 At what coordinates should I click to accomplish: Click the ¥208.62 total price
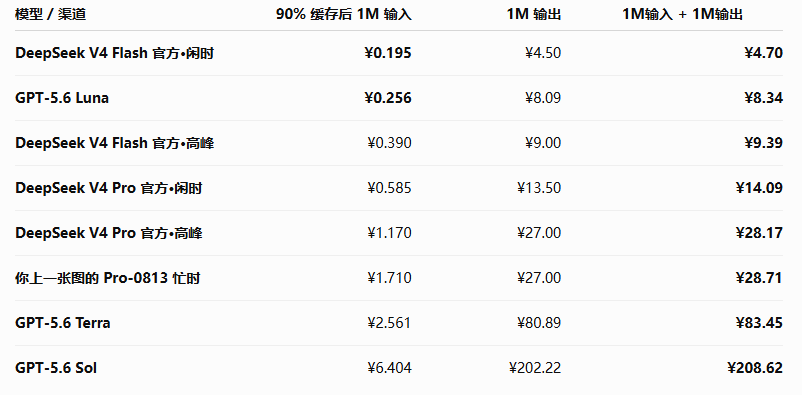click(x=755, y=368)
